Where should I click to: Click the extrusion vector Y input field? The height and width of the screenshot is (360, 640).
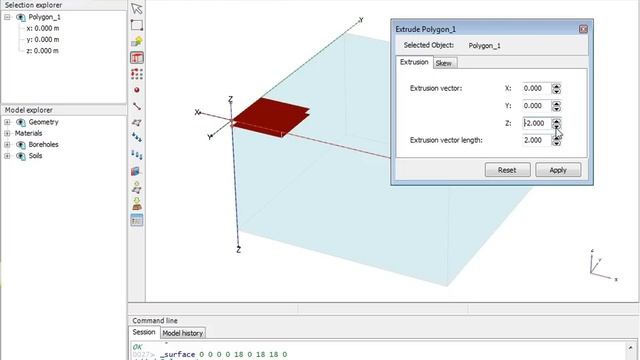(x=537, y=106)
